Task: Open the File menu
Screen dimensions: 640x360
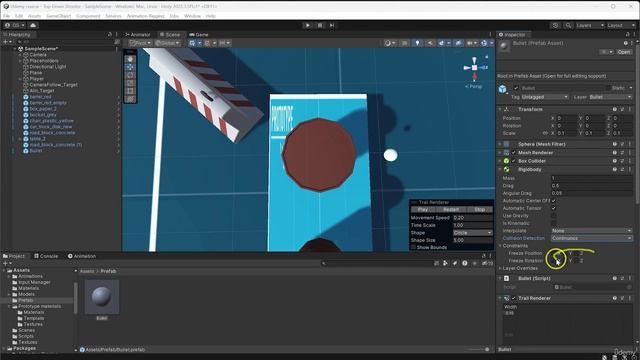Action: coord(7,16)
